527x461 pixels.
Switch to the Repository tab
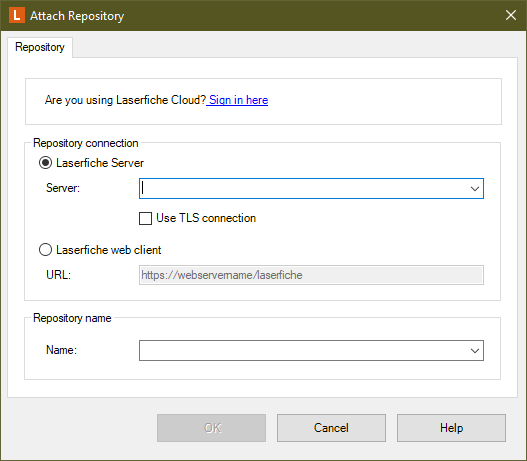40,47
